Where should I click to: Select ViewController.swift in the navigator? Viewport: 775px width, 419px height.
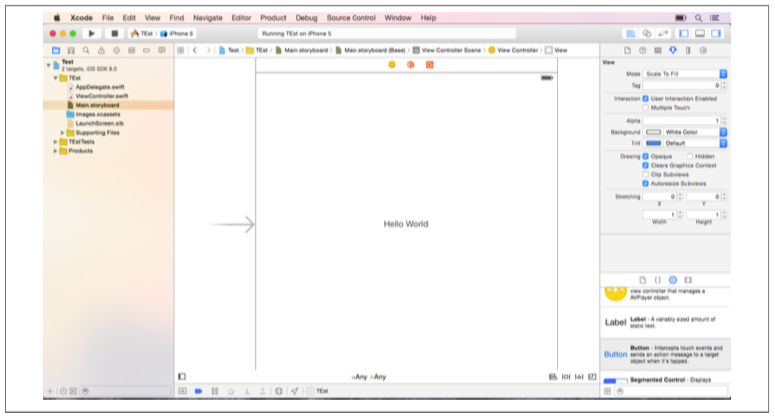96,96
